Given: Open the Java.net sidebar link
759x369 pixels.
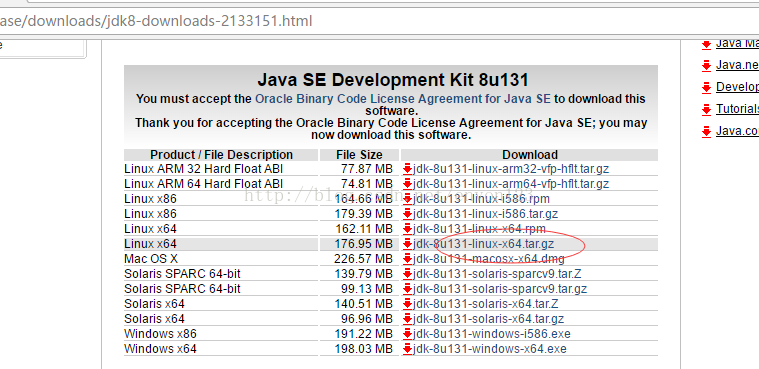Looking at the screenshot, I should [737, 65].
